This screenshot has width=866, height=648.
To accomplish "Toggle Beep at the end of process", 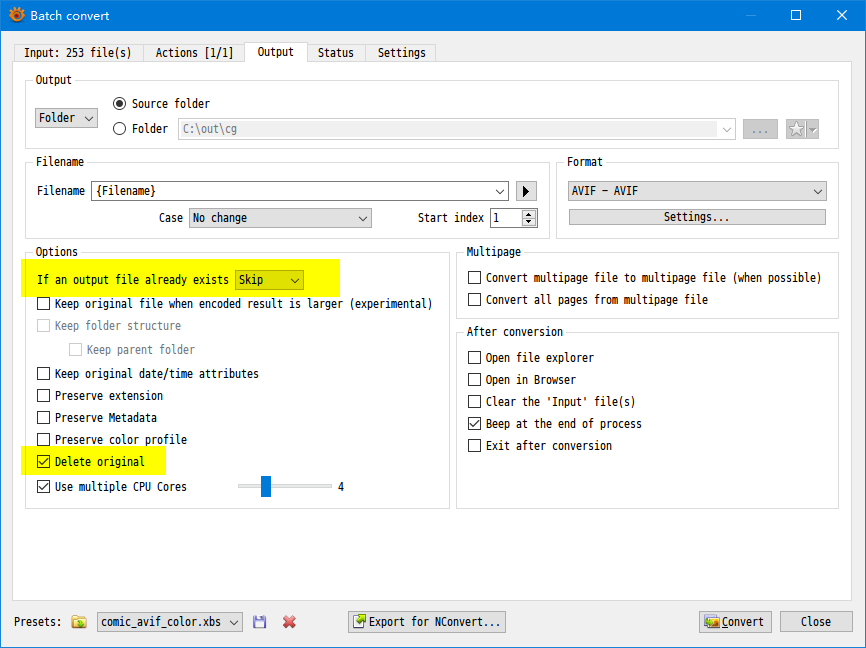I will click(x=475, y=424).
